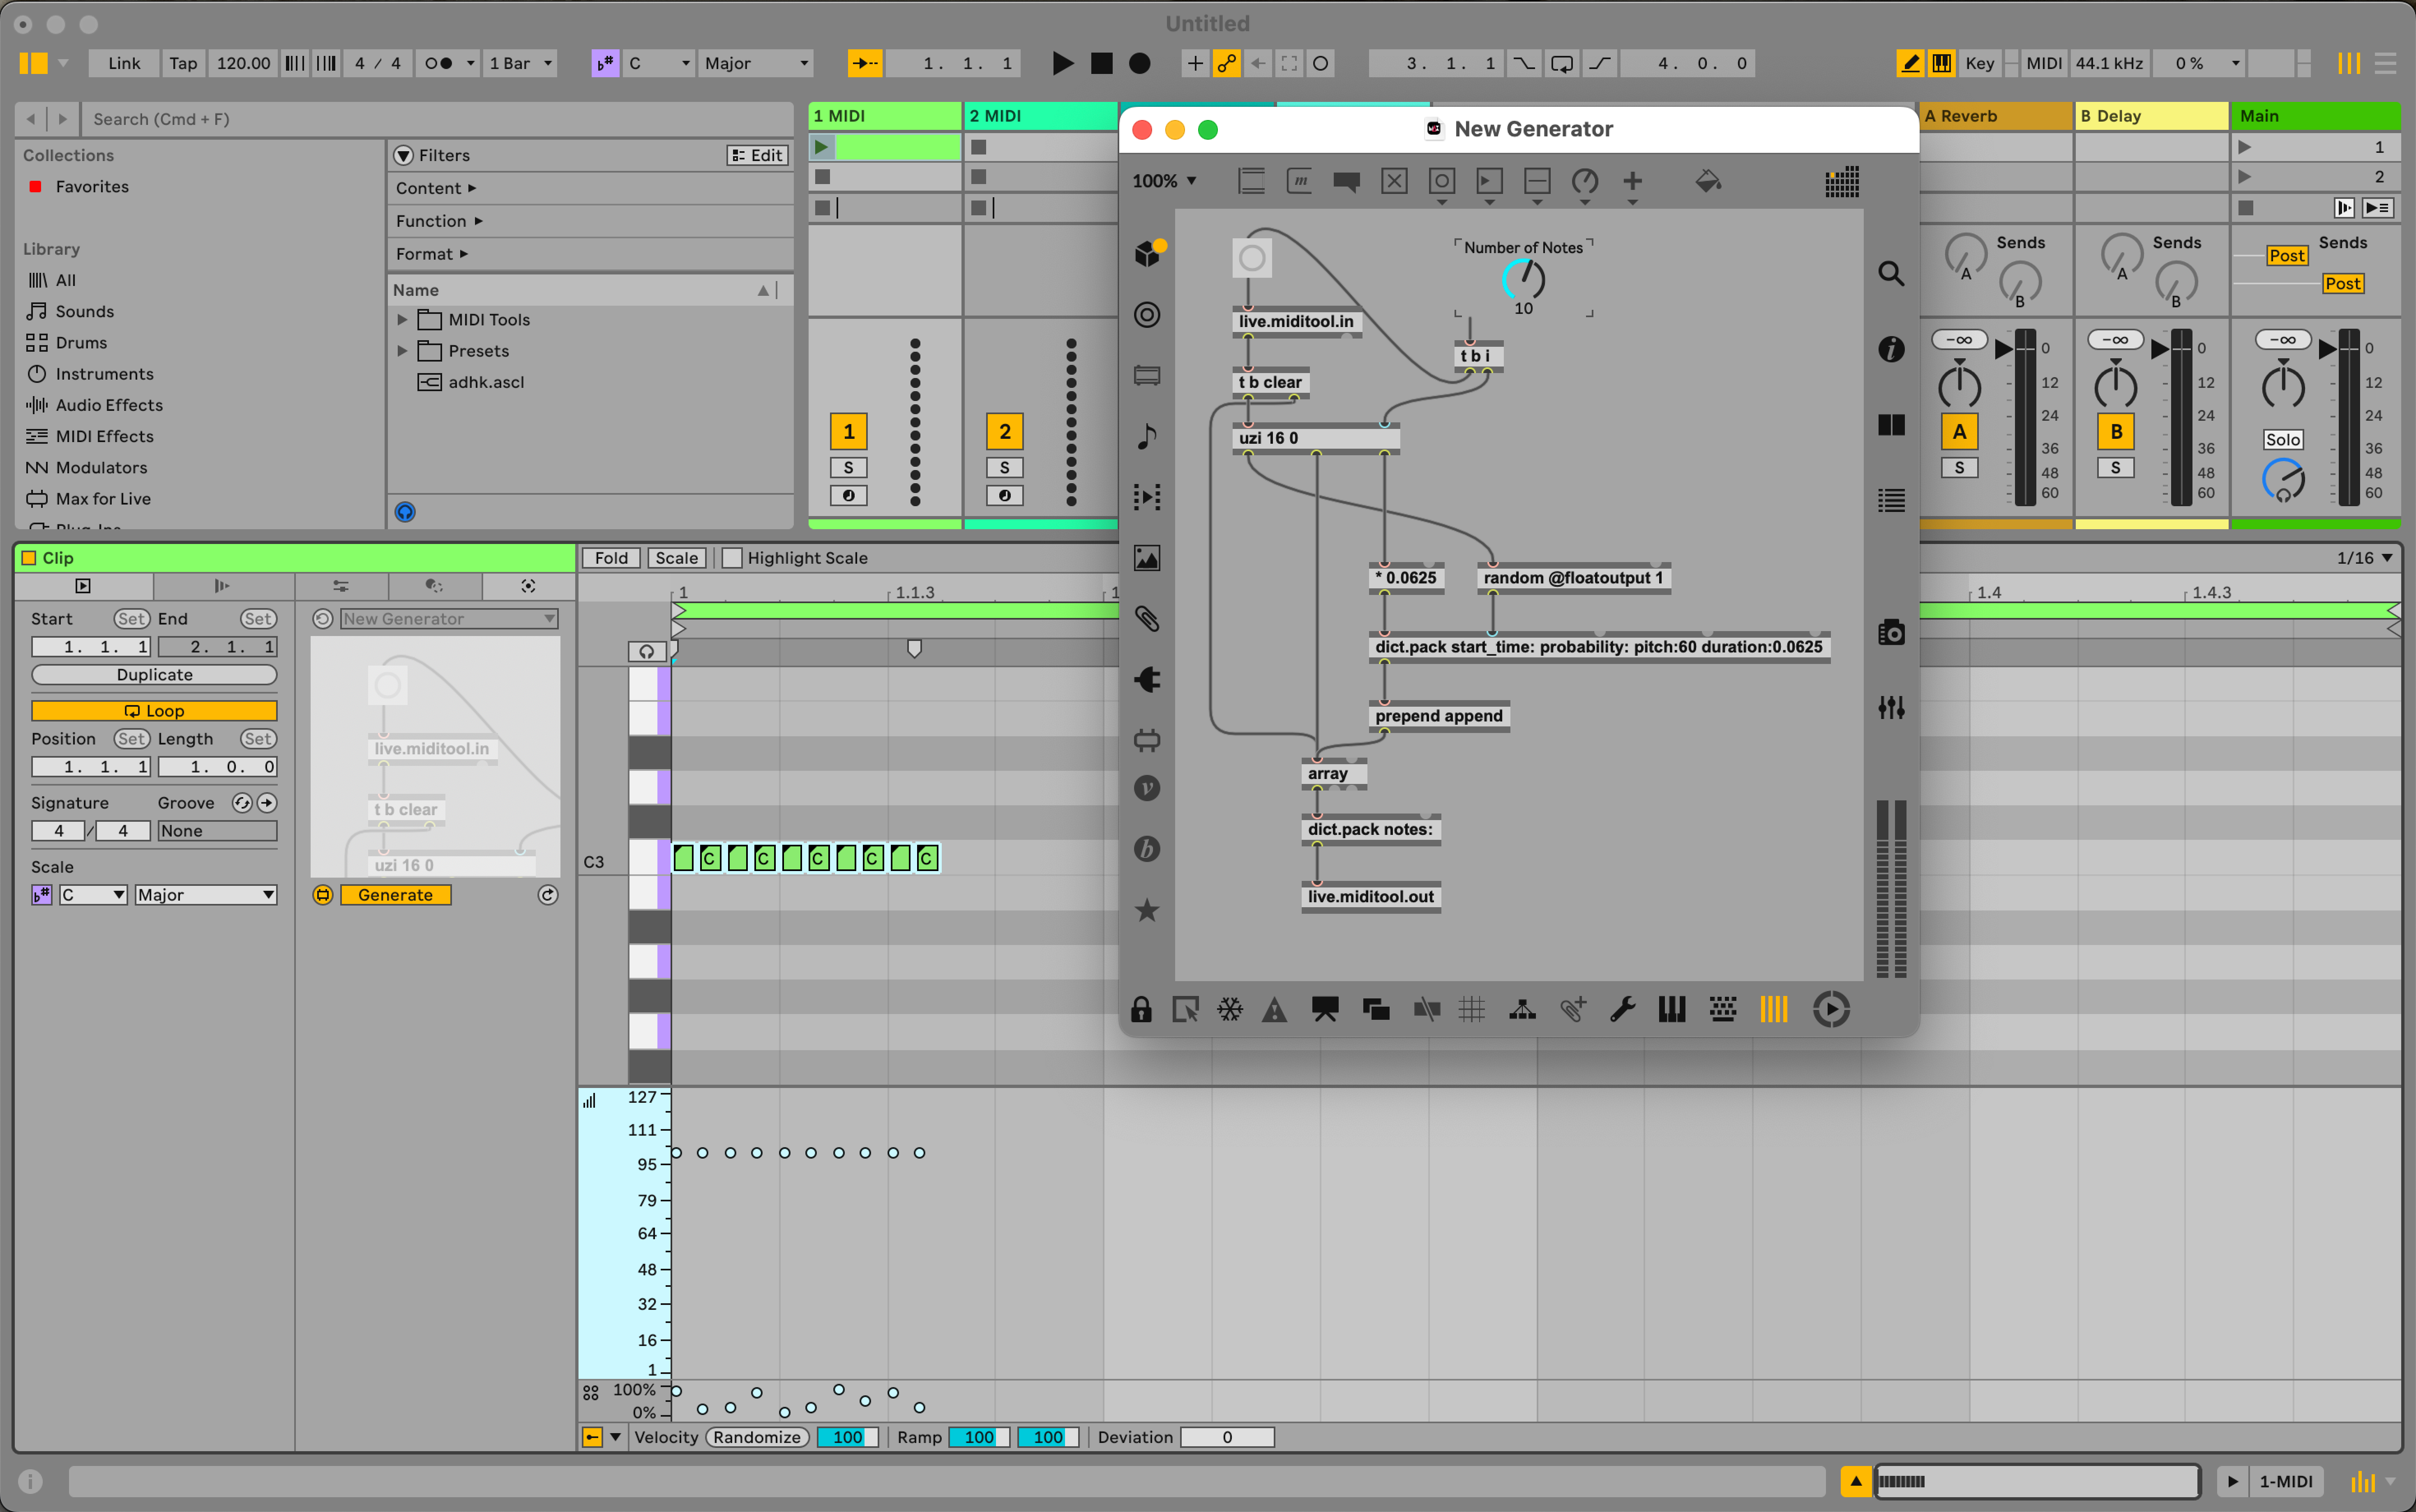Open presentation mode icon in Max bottom bar
Screen dimensions: 2416x1512
(x=1325, y=1009)
